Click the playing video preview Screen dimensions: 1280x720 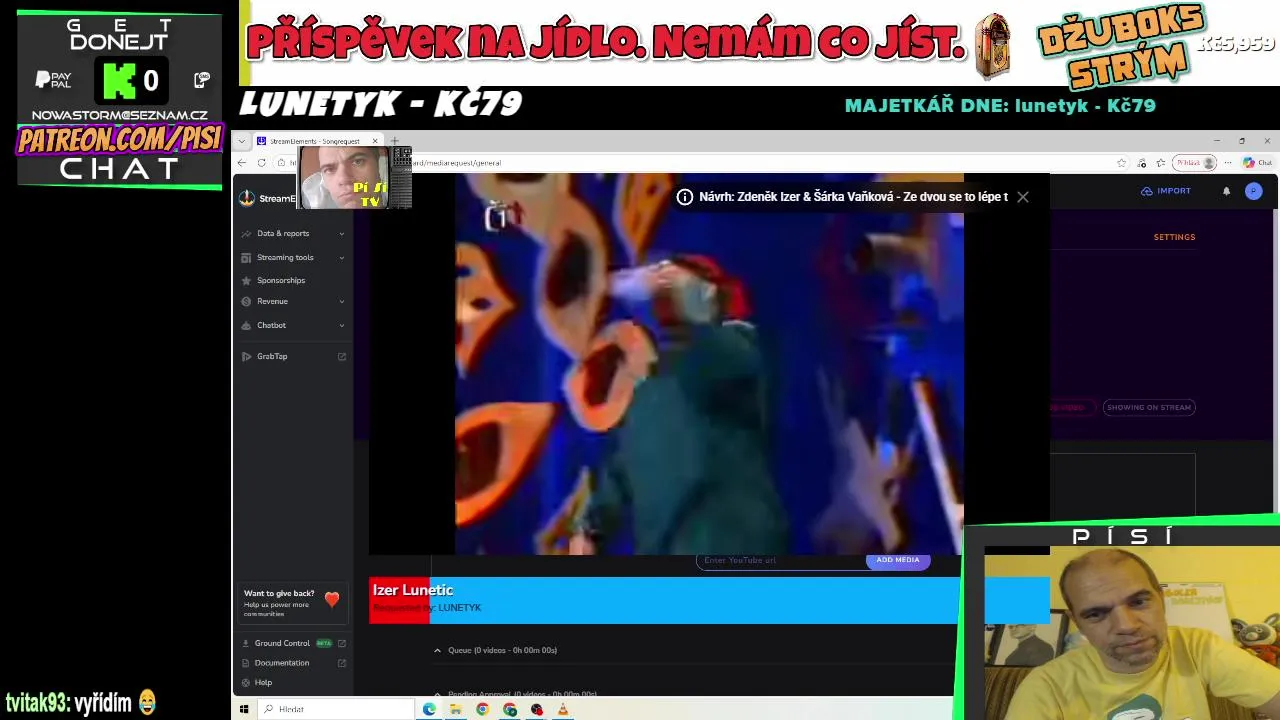(709, 365)
